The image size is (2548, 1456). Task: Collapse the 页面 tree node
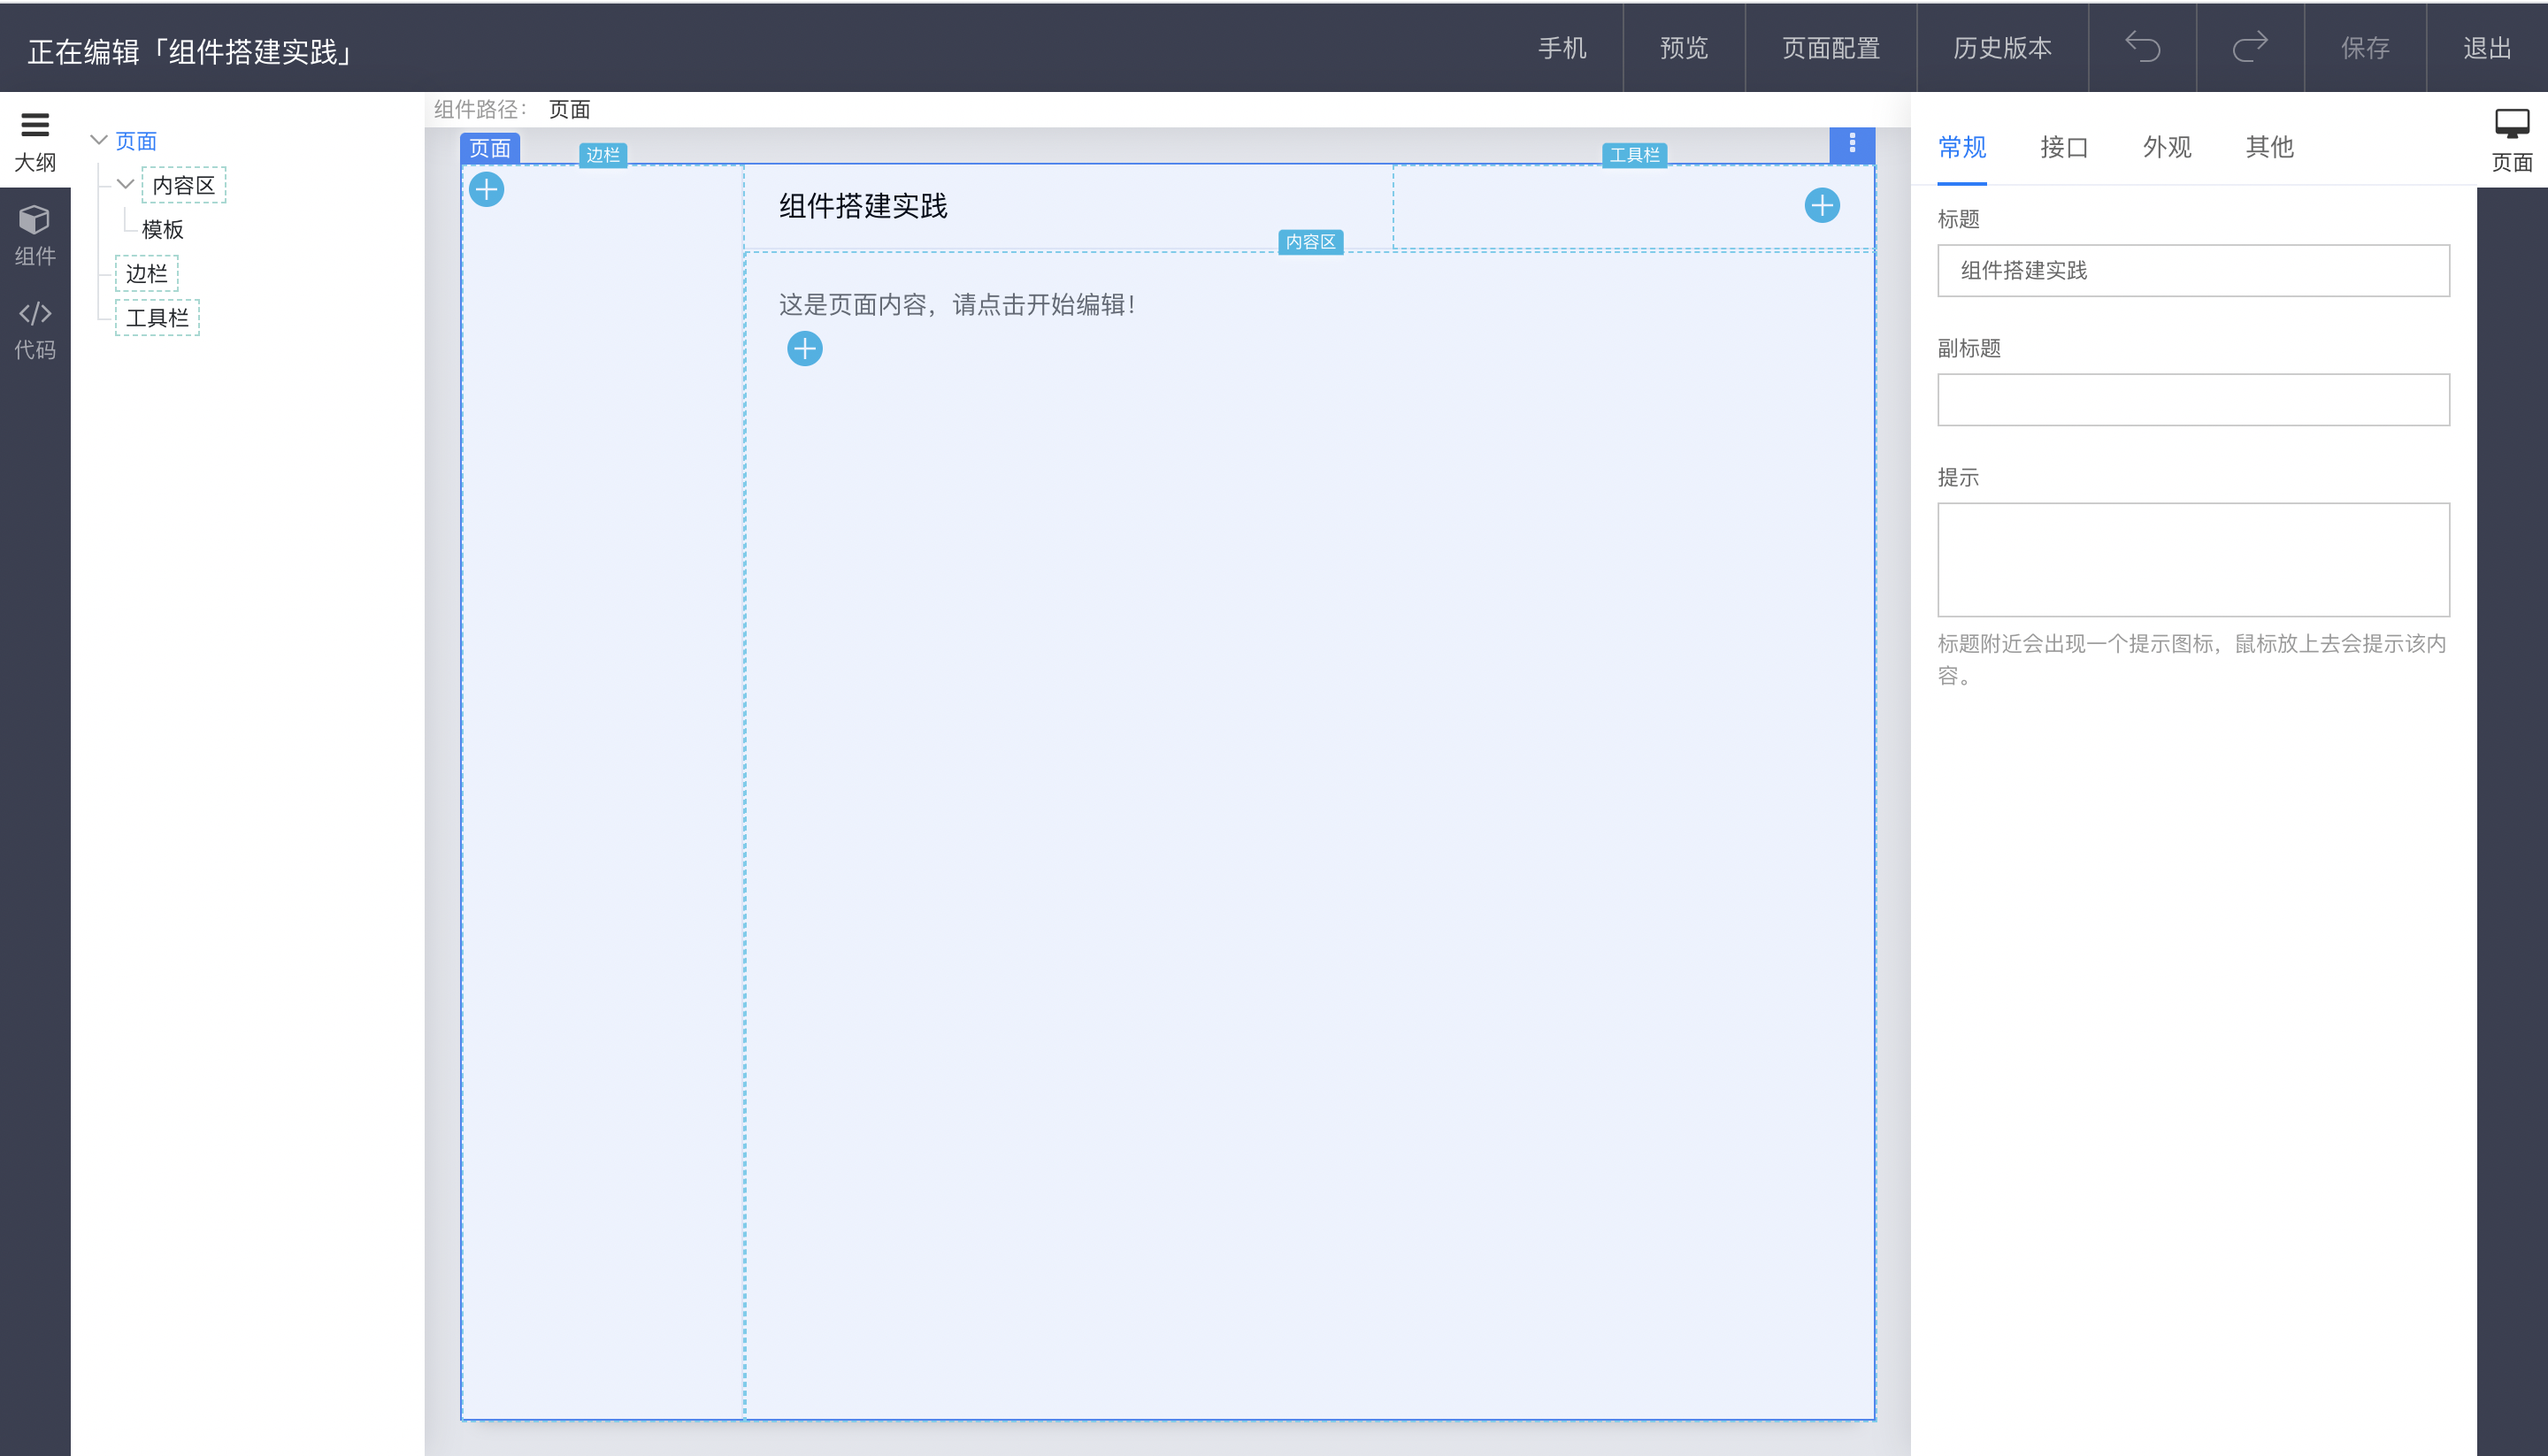coord(99,140)
